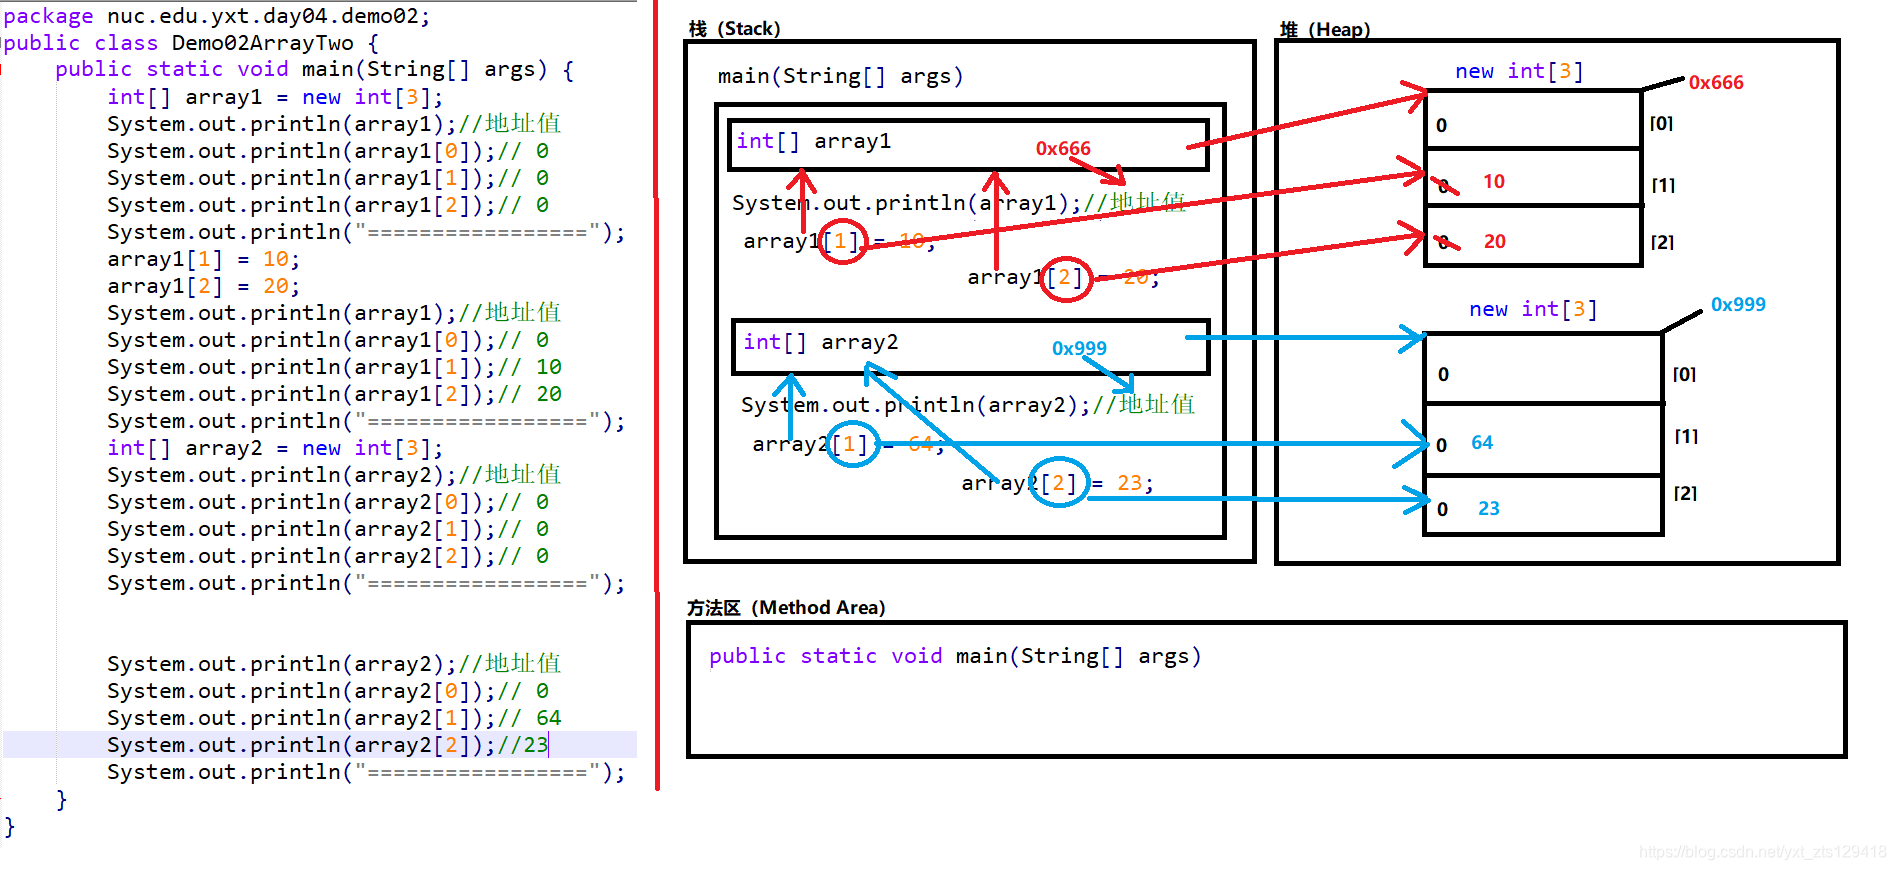Click the 'int[] array2' variable box in Stack
This screenshot has height=870, width=1896.
point(971,346)
